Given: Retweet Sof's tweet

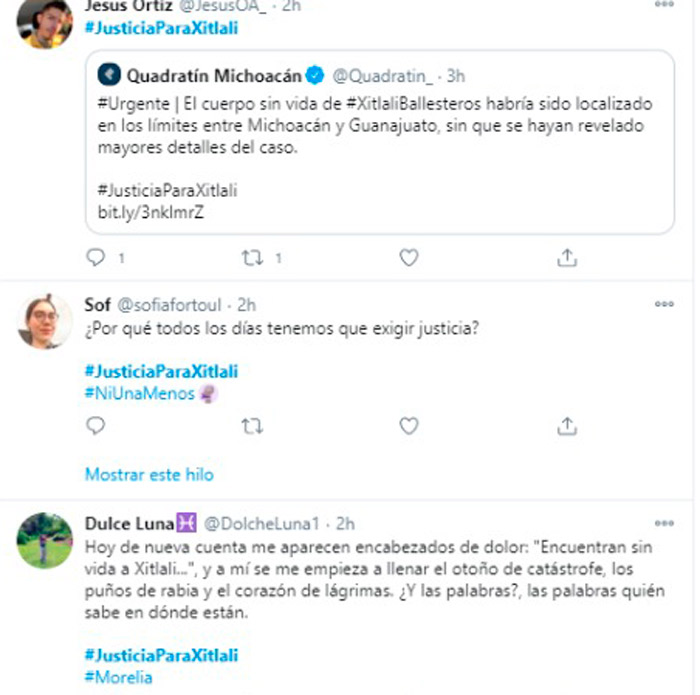Looking at the screenshot, I should tap(252, 426).
